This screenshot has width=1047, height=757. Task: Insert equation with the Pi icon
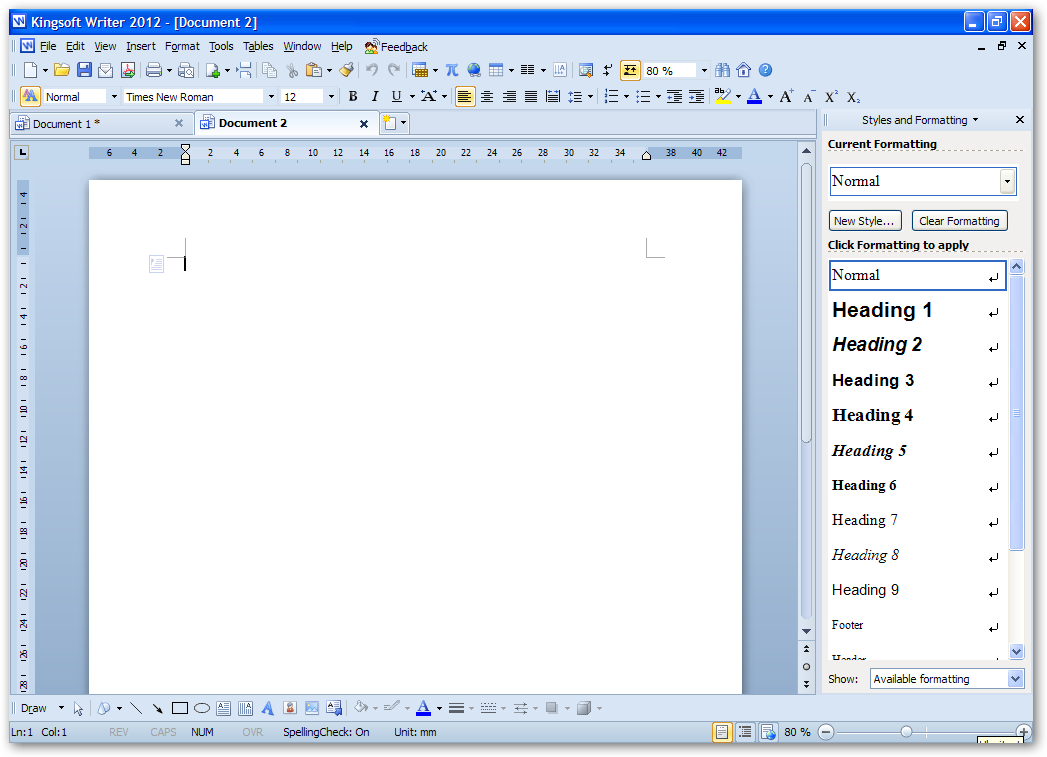pos(452,70)
